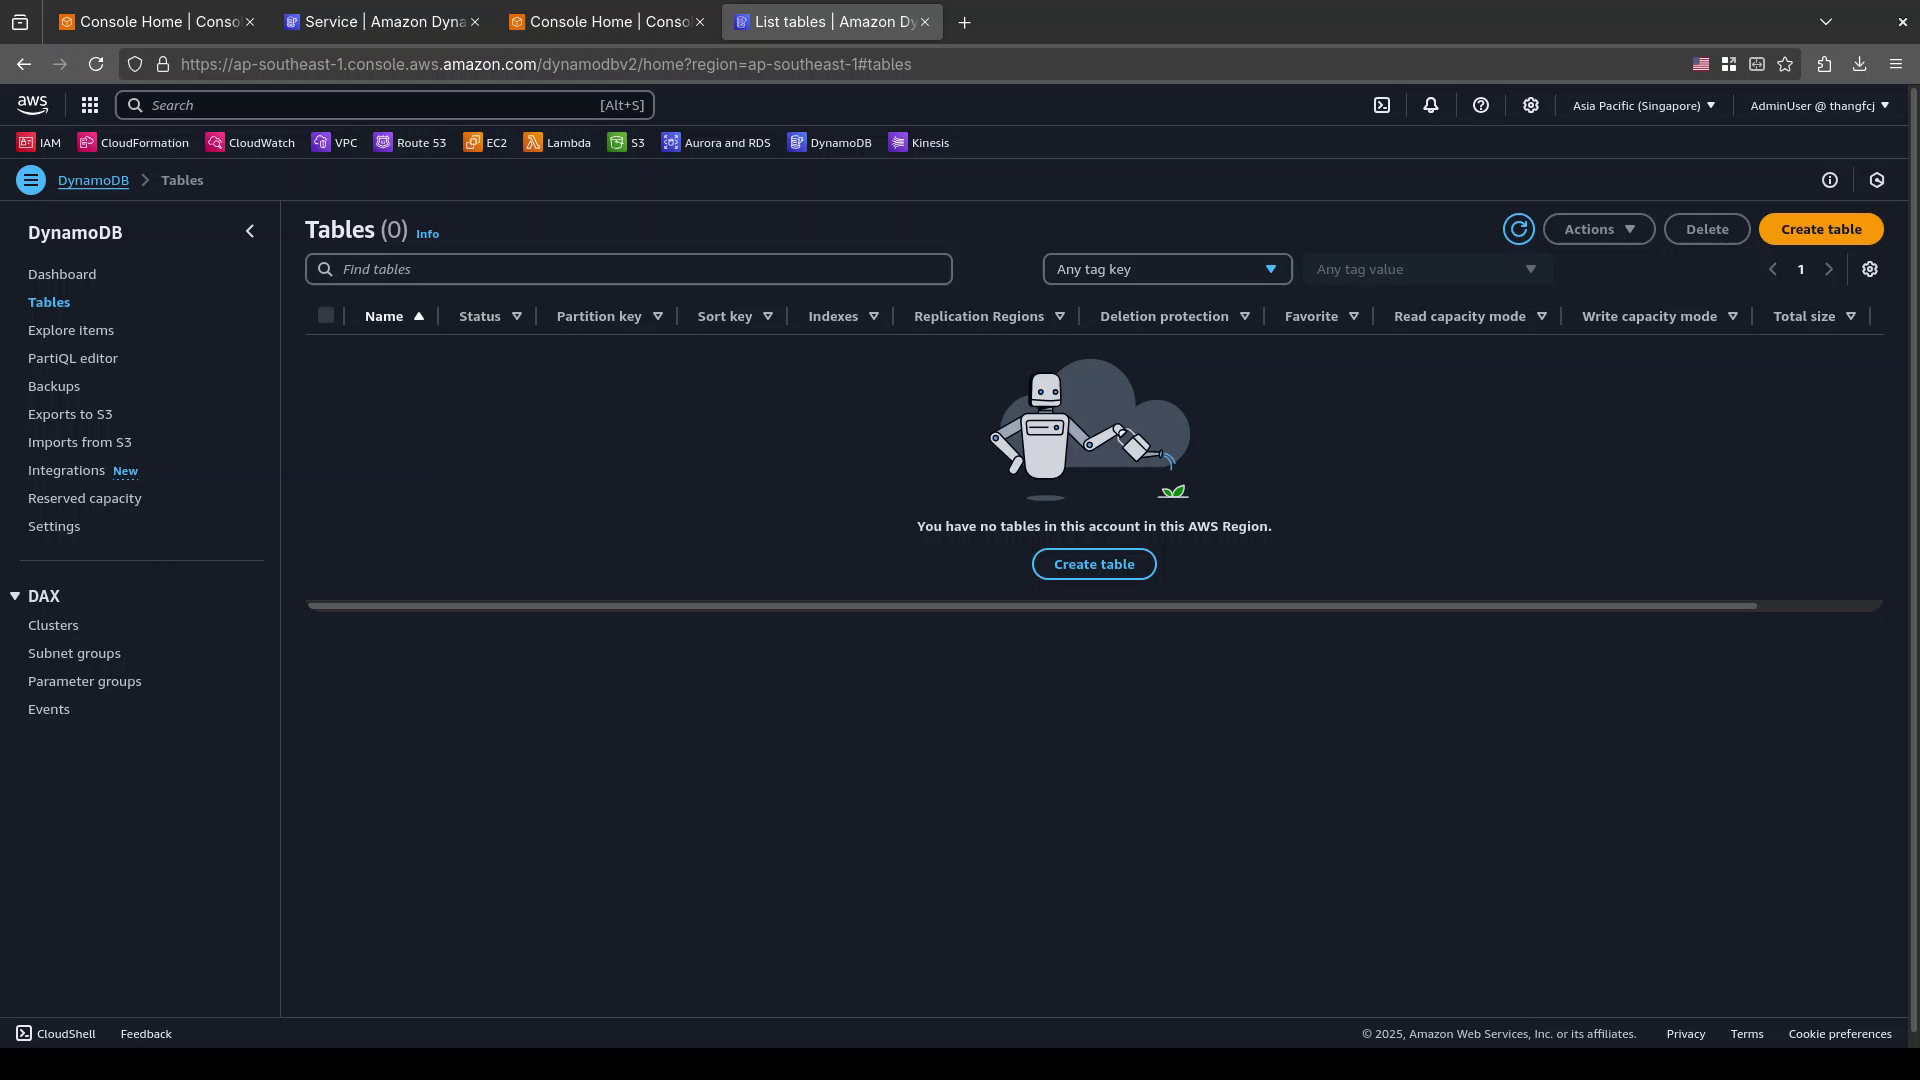Open the Any tag value dropdown
Image resolution: width=1920 pixels, height=1080 pixels.
[x=1427, y=269]
